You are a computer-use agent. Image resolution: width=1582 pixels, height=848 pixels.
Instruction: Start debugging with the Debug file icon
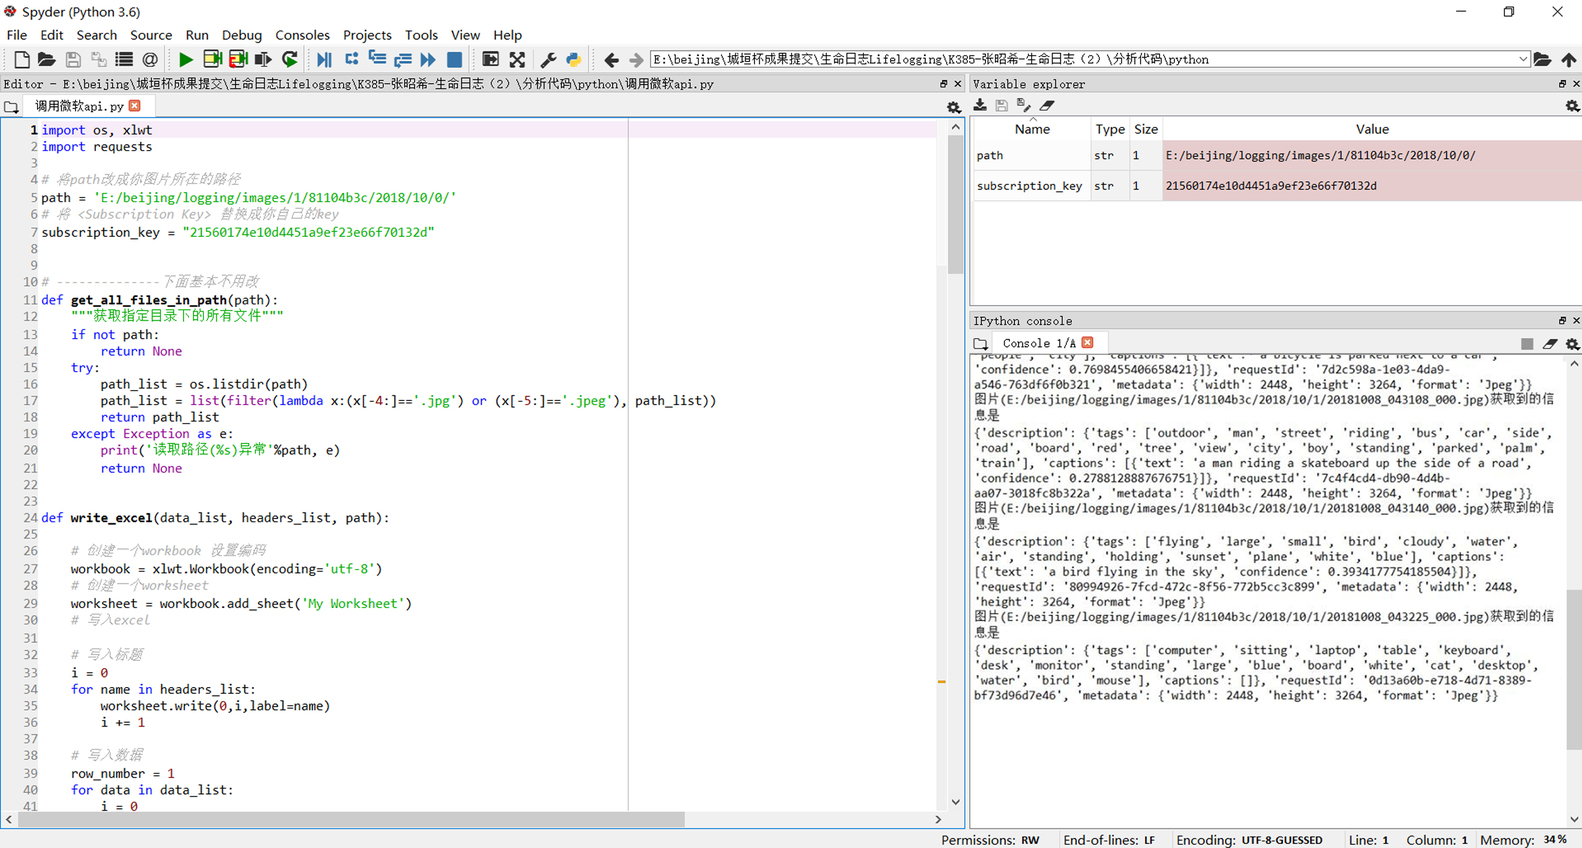[324, 60]
